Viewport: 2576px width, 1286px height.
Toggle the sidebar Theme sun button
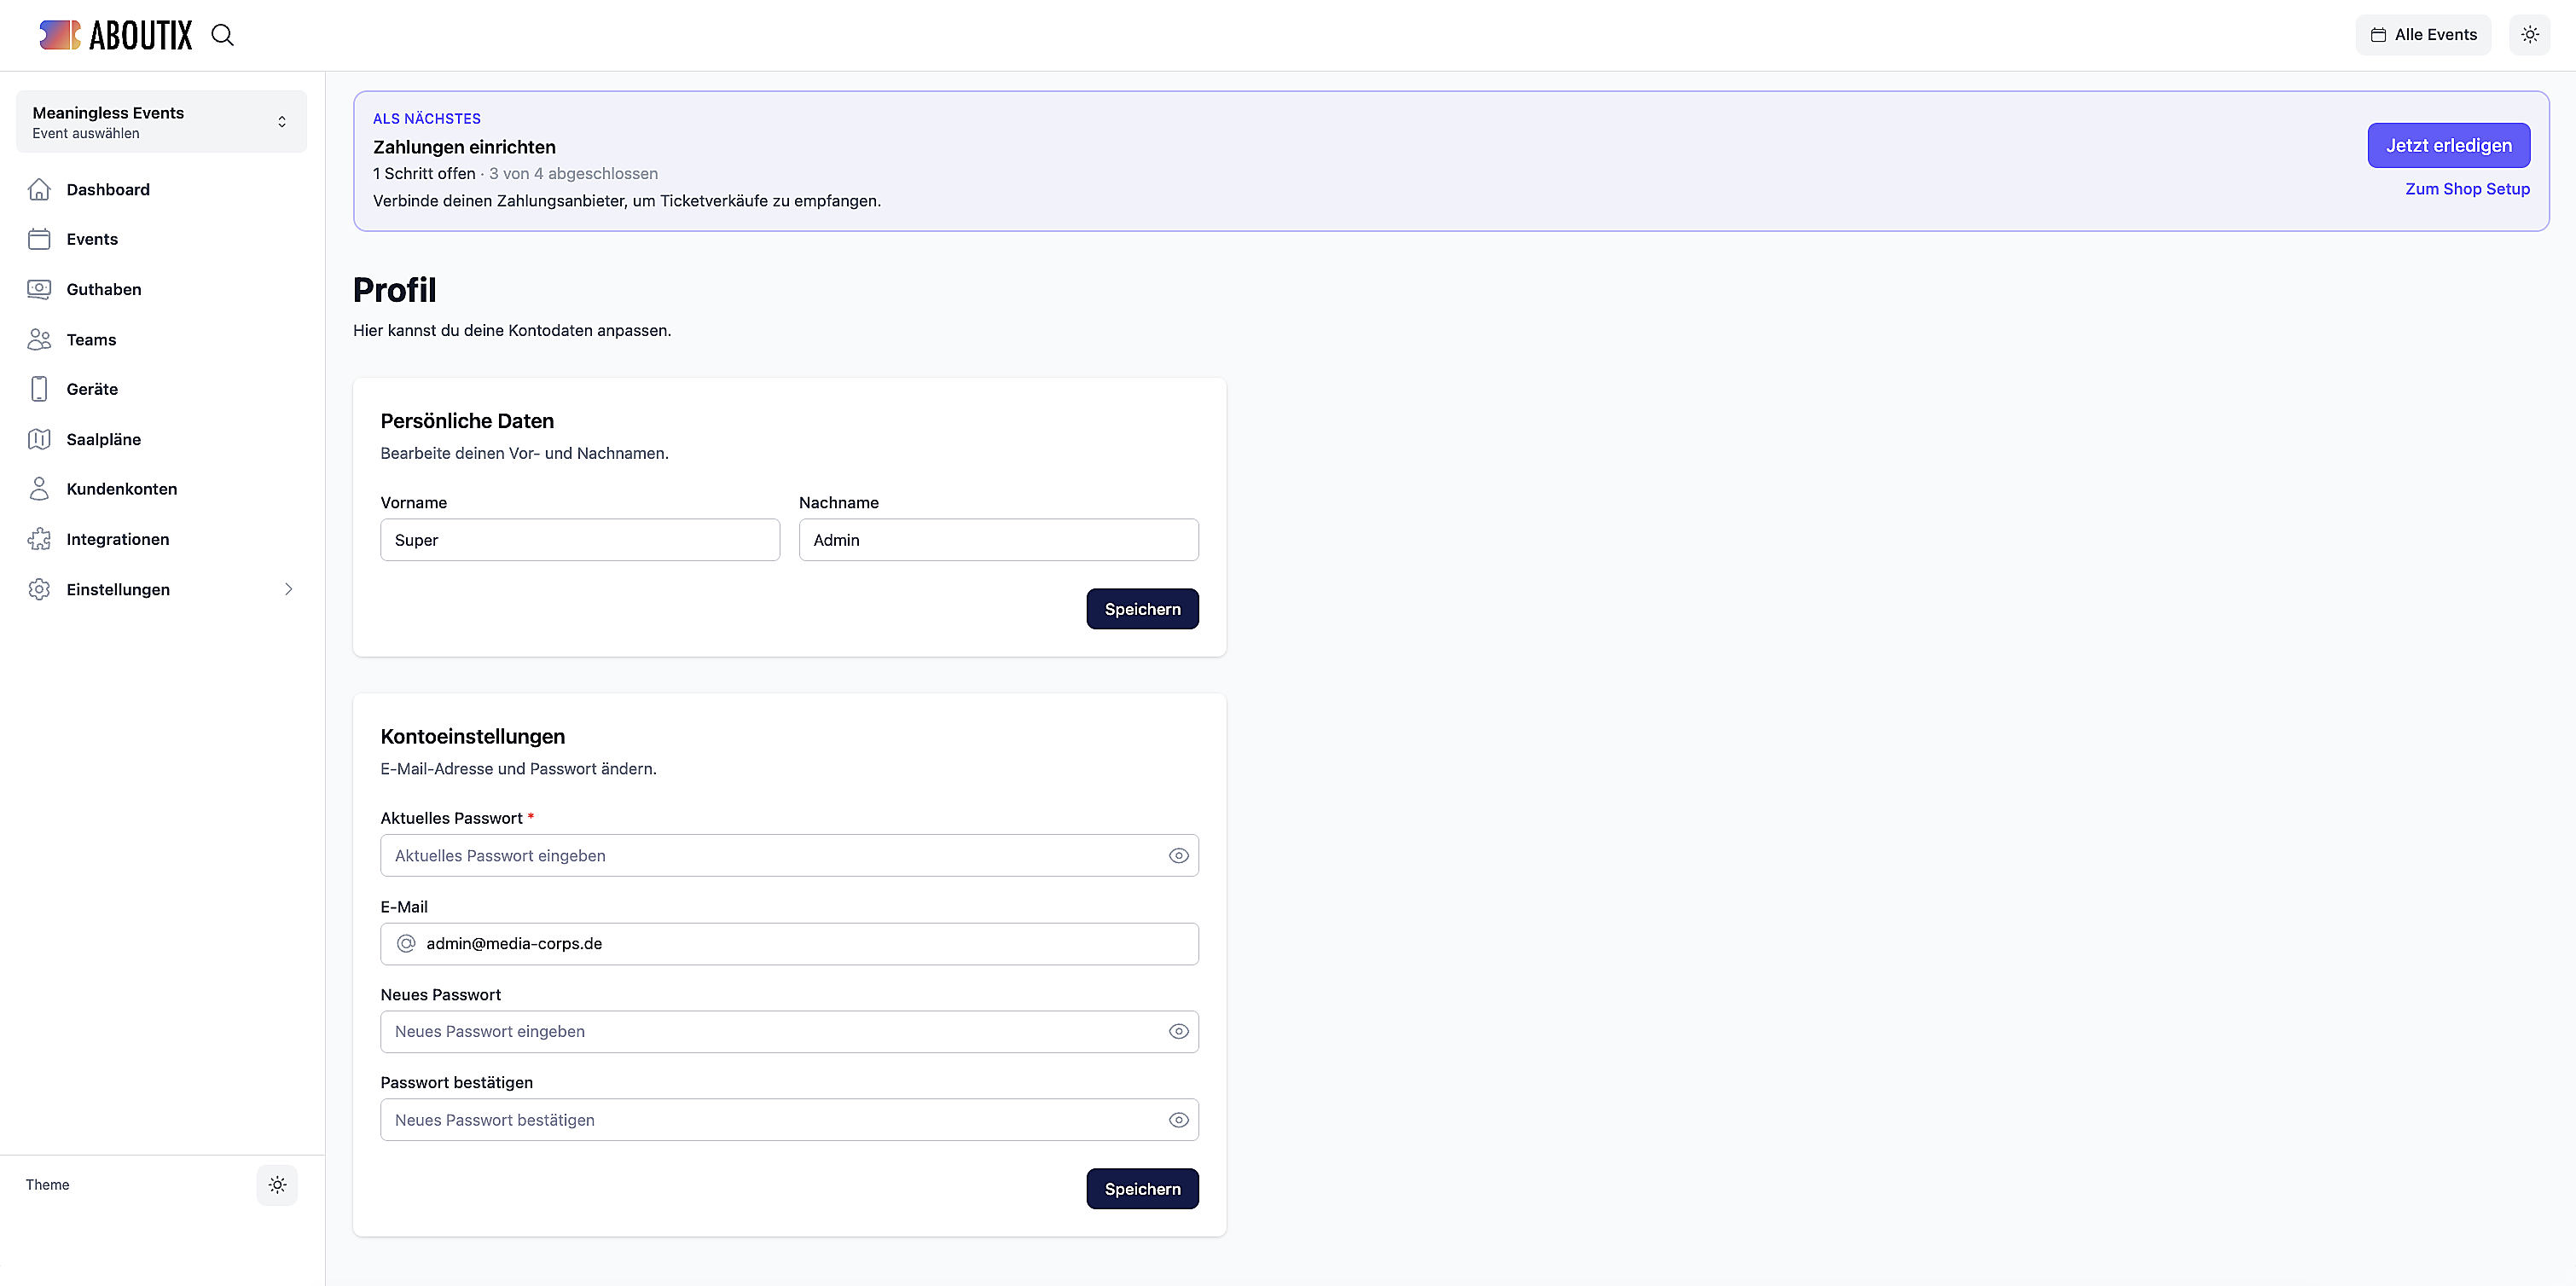(x=277, y=1185)
